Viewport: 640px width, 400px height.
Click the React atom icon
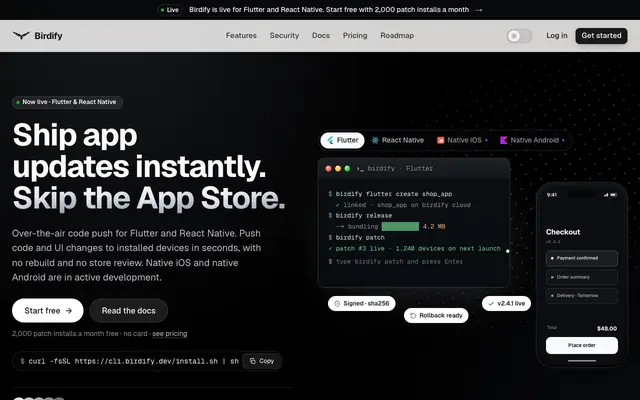[375, 140]
